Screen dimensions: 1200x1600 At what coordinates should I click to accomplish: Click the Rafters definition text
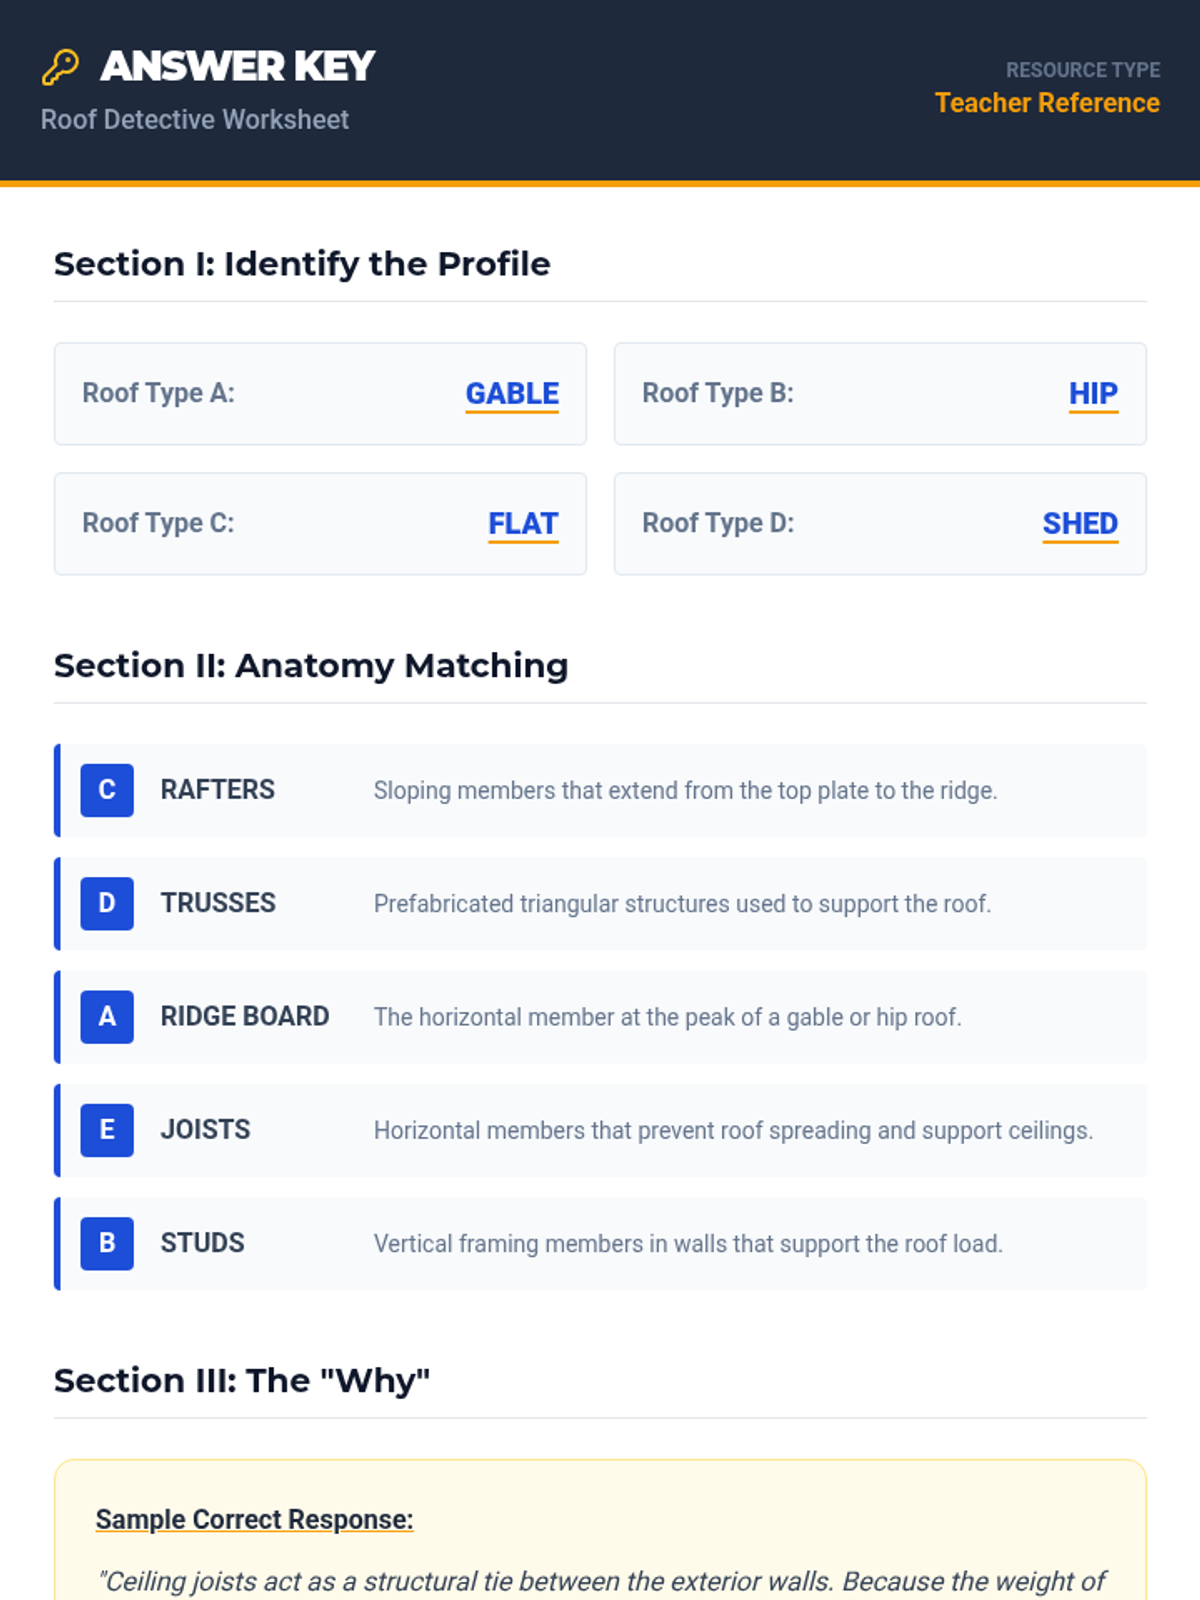point(685,791)
